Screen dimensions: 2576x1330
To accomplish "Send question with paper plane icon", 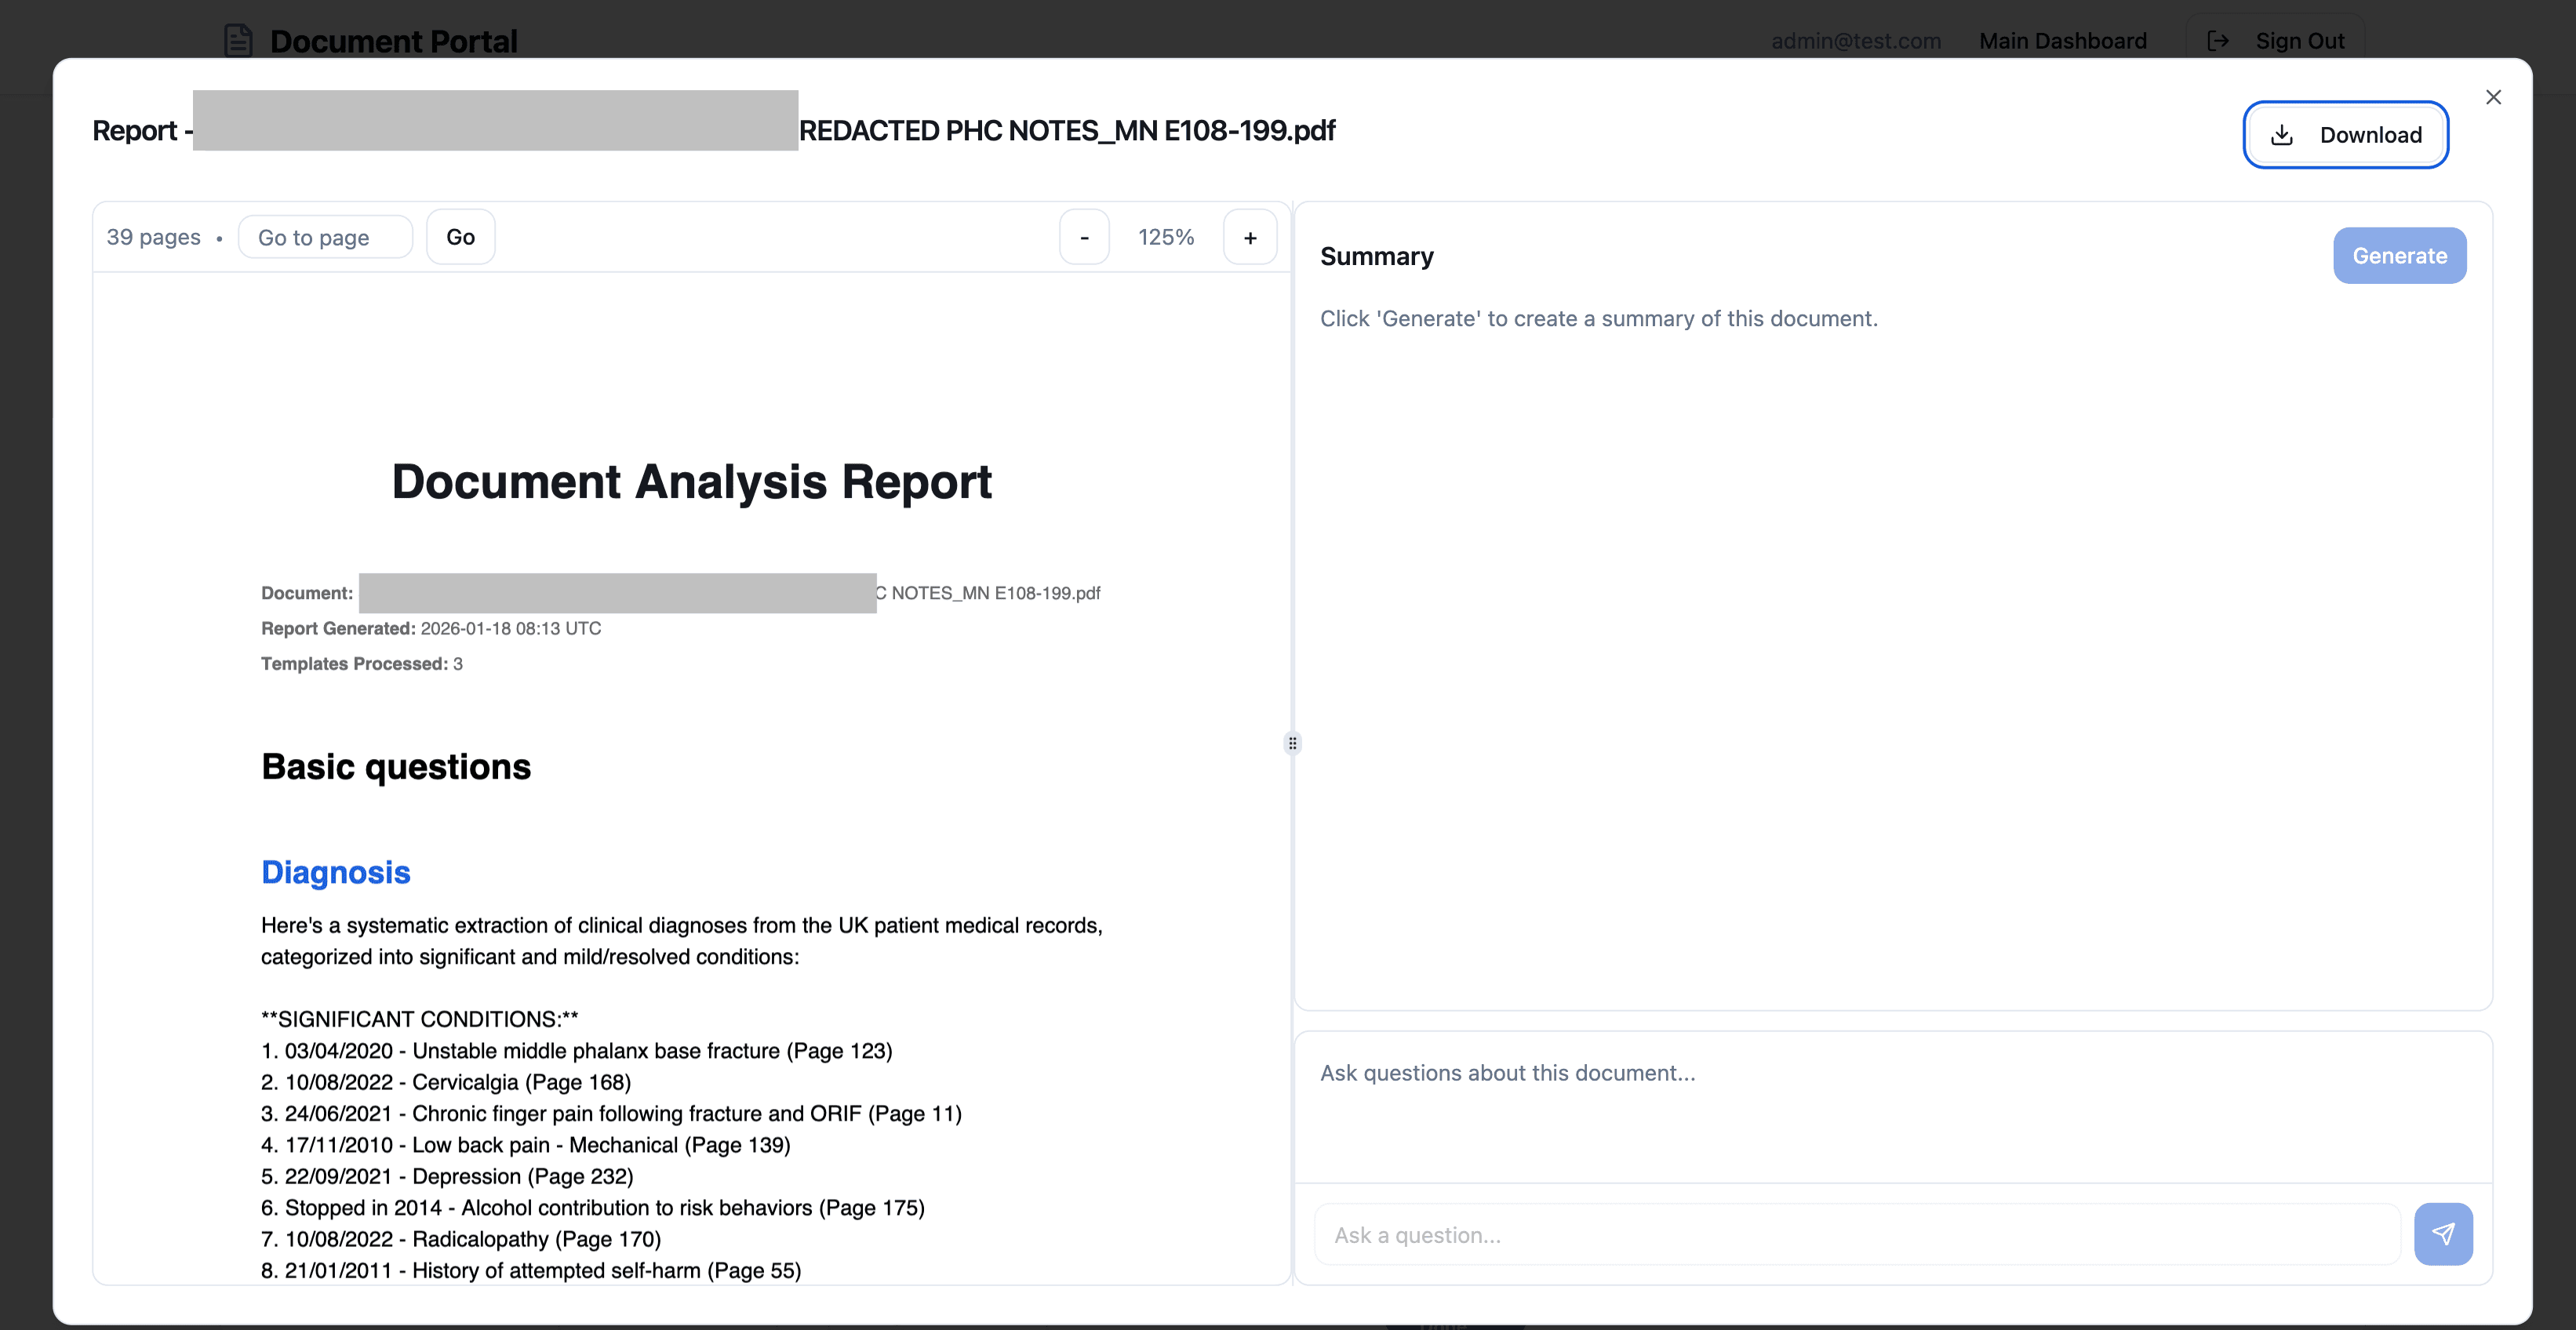I will pyautogui.click(x=2443, y=1234).
